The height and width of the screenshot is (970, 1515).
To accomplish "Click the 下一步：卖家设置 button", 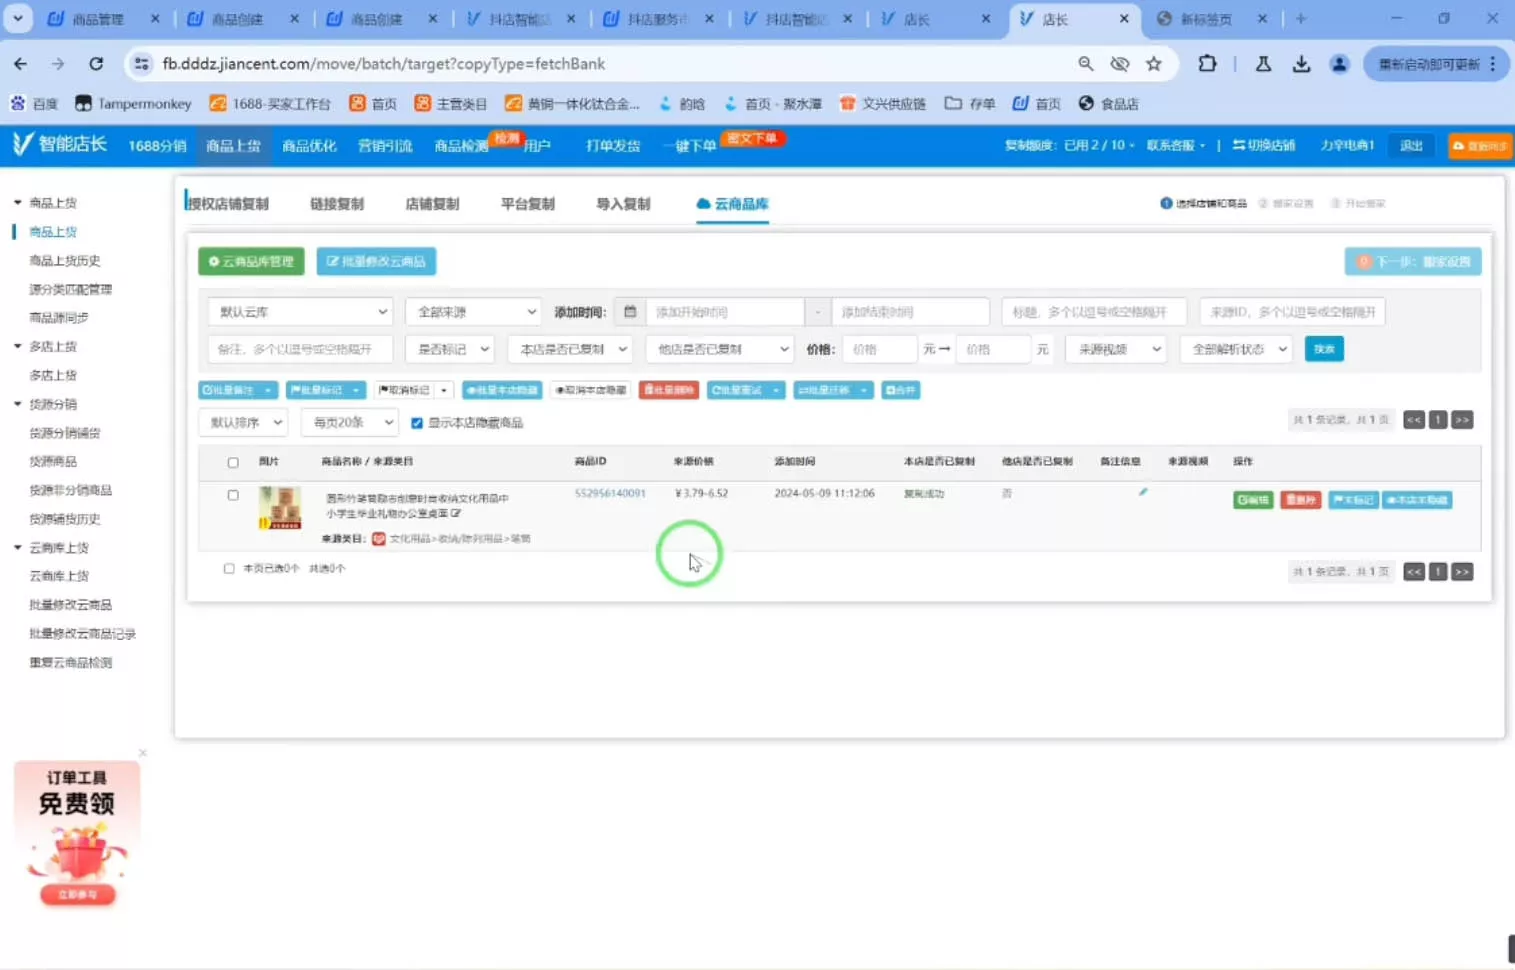I will coord(1412,261).
